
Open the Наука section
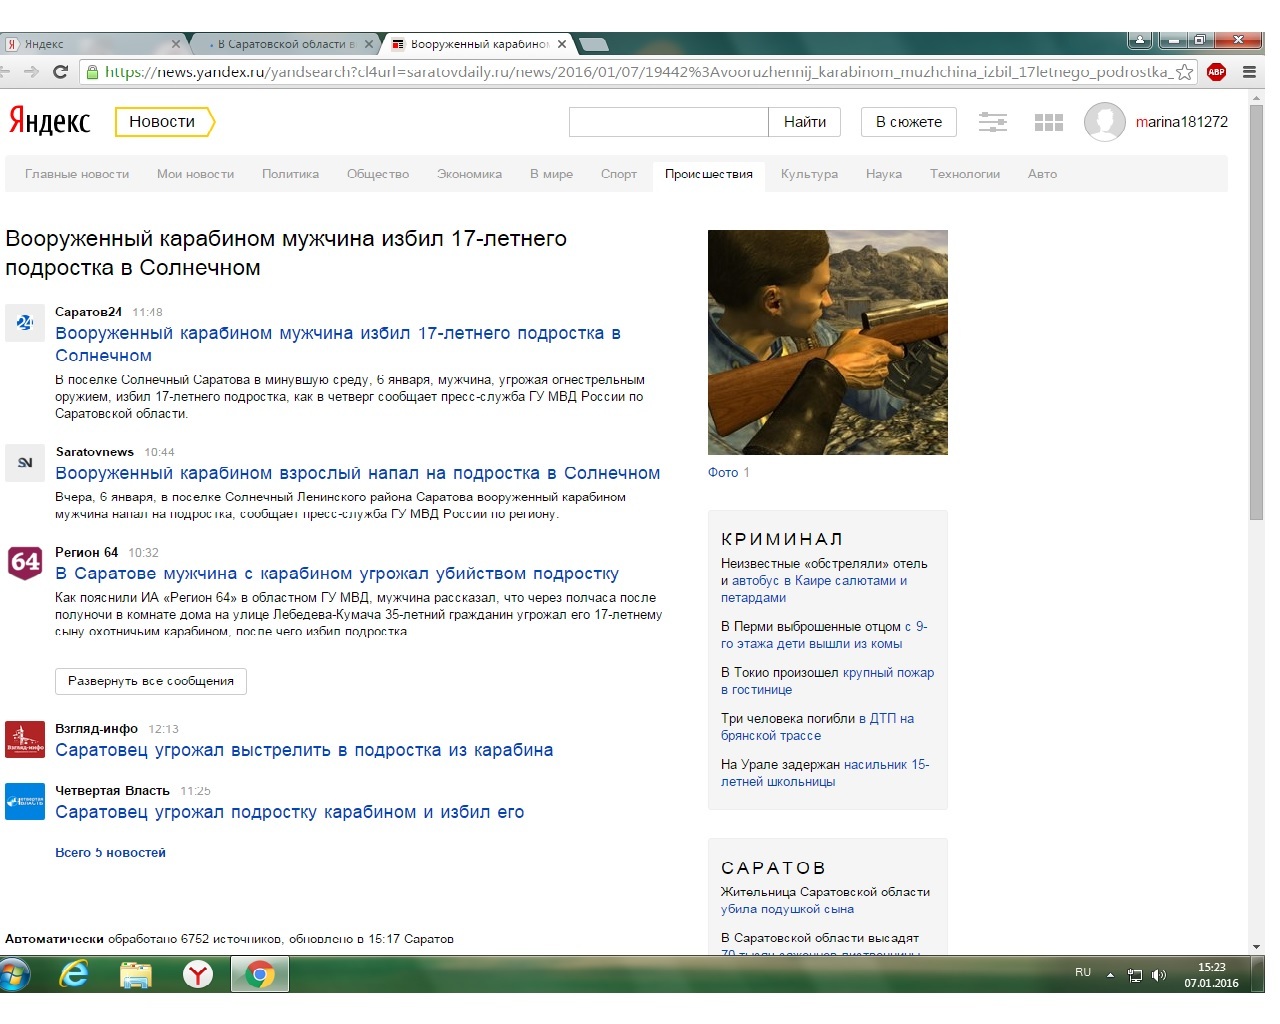(x=884, y=174)
